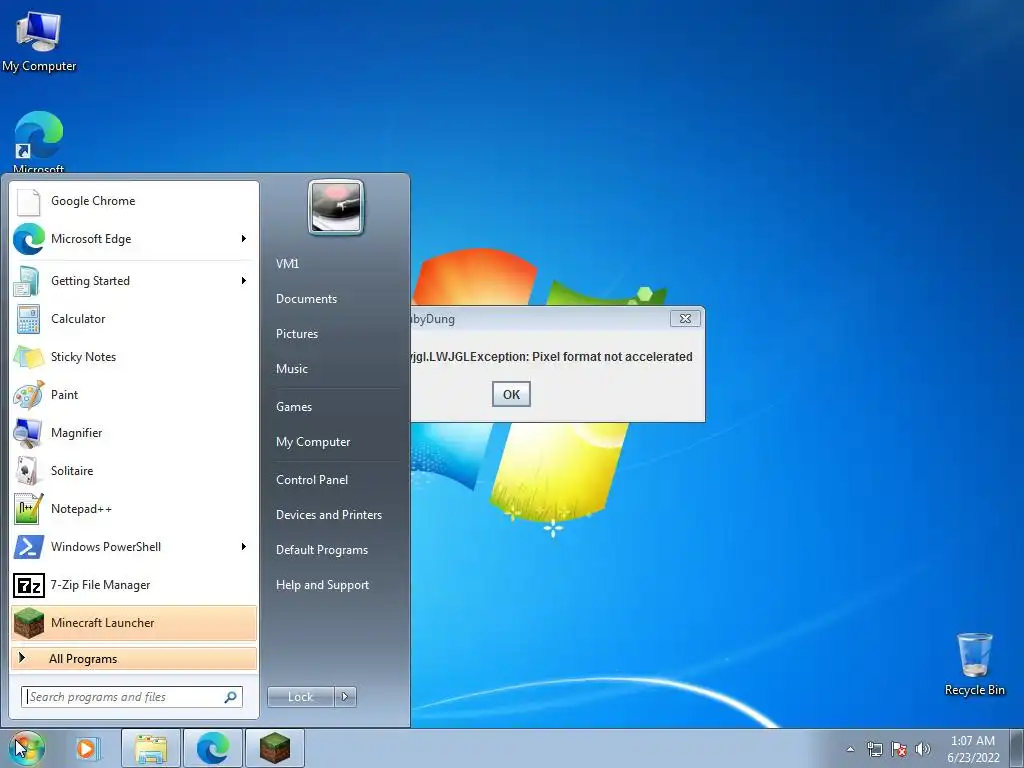Switch to Minecraft in the taskbar
The image size is (1024, 768).
coord(275,748)
